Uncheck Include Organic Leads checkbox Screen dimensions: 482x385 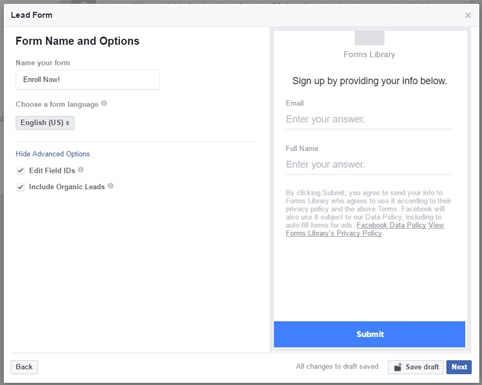[x=21, y=187]
